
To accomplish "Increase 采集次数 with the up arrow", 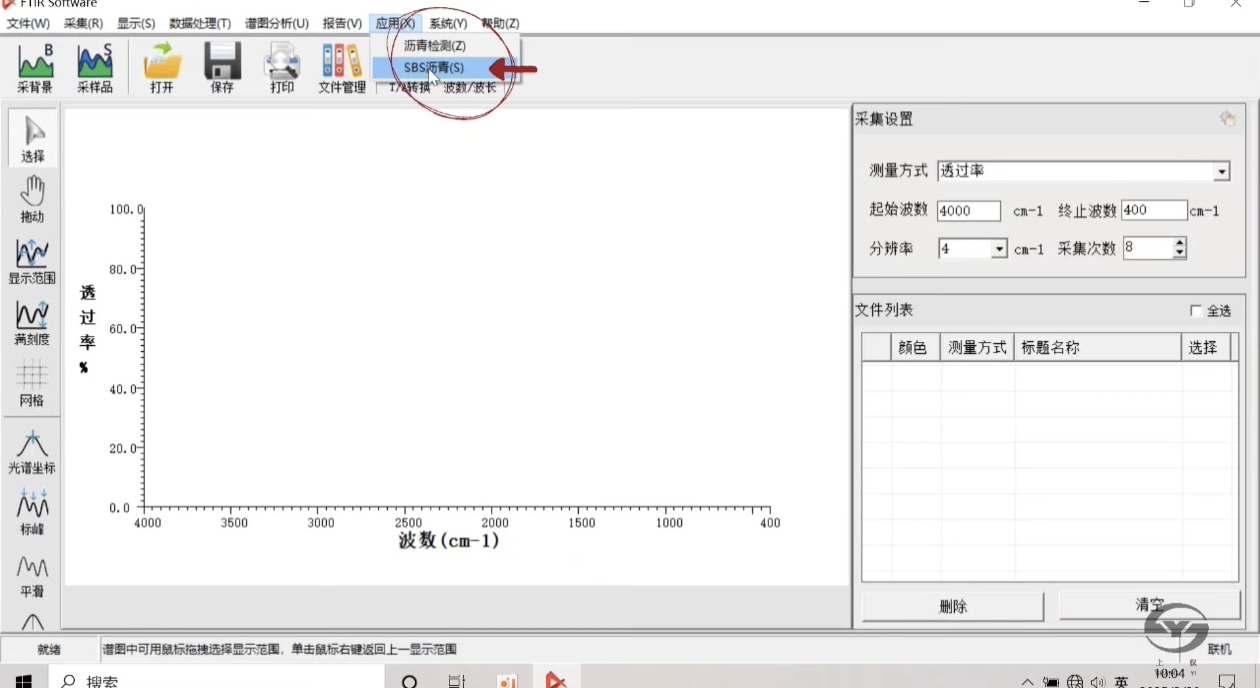I will point(1179,243).
